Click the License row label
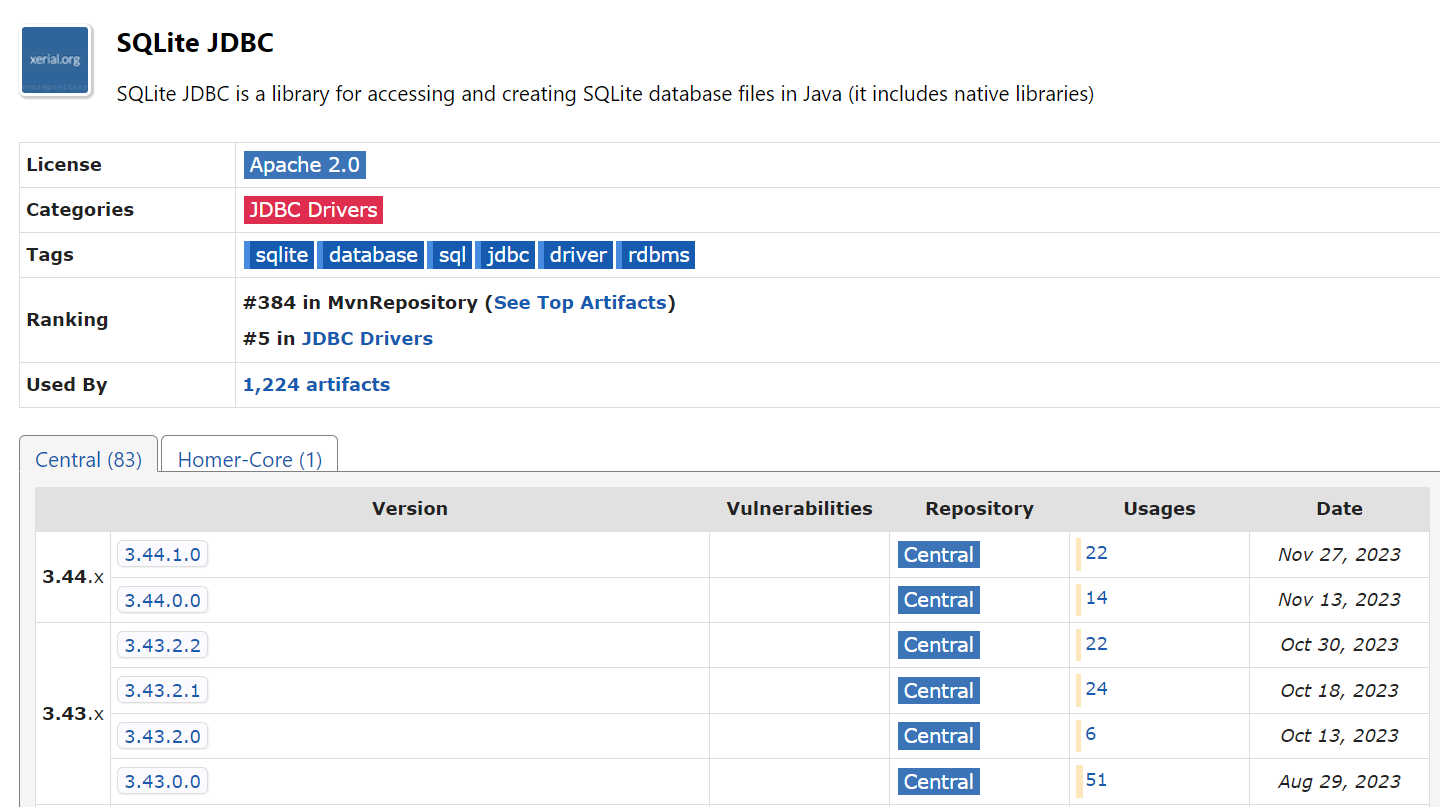Screen dimensions: 1440x807 point(64,165)
